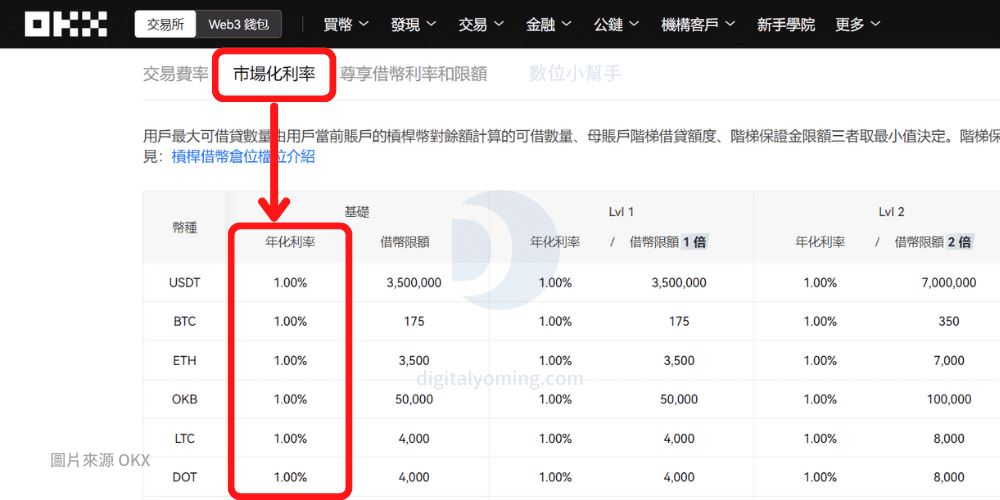1000x500 pixels.
Task: Go to 新手學院 in the navigation bar
Action: [x=786, y=24]
